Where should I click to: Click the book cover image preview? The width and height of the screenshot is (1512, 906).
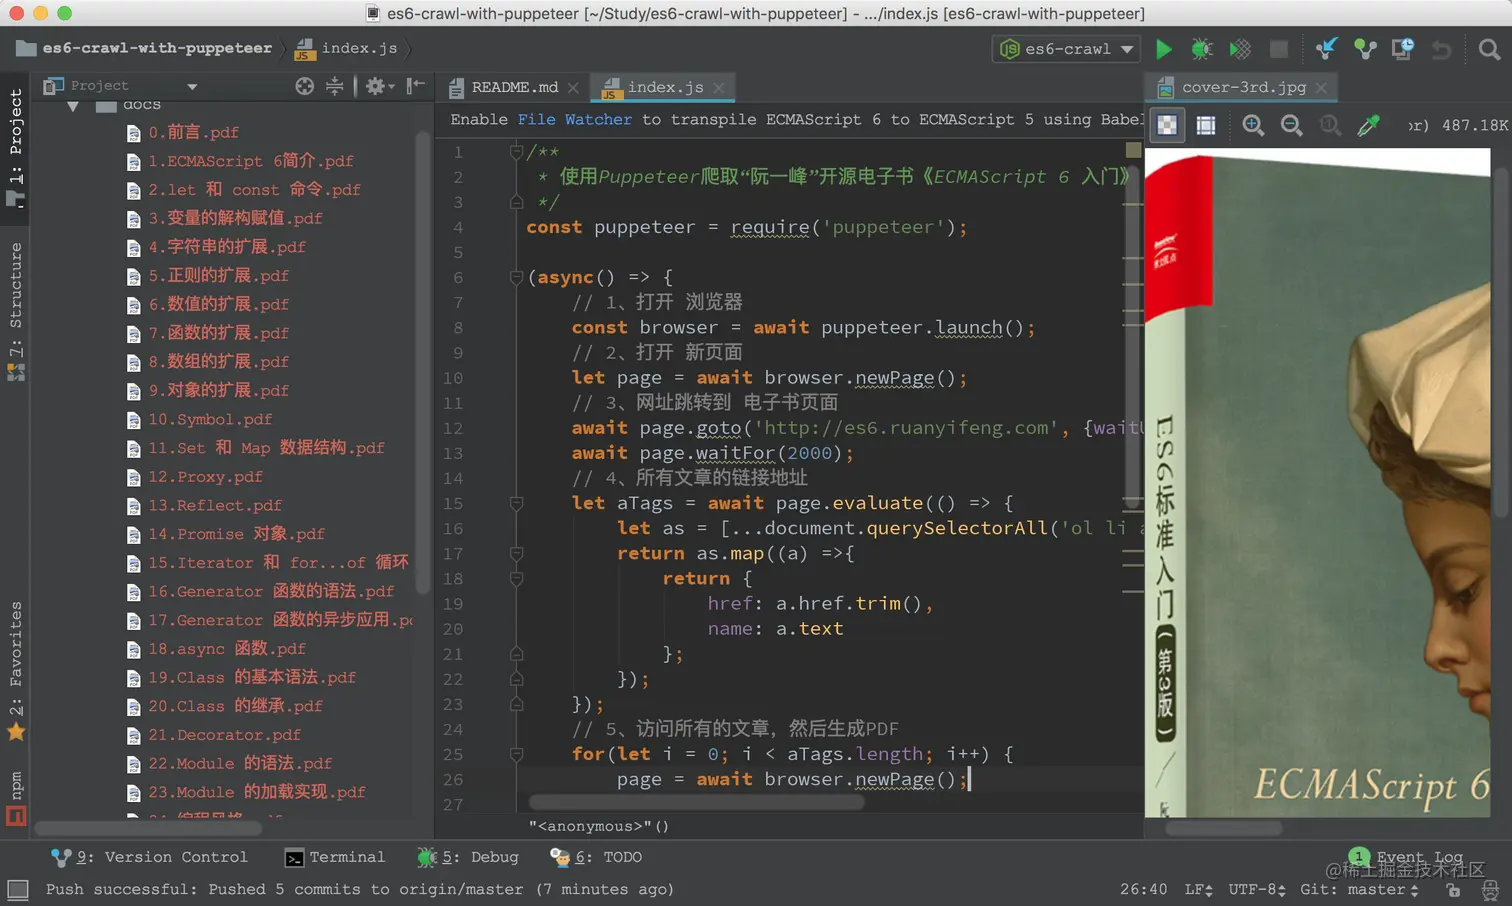[x=1317, y=483]
